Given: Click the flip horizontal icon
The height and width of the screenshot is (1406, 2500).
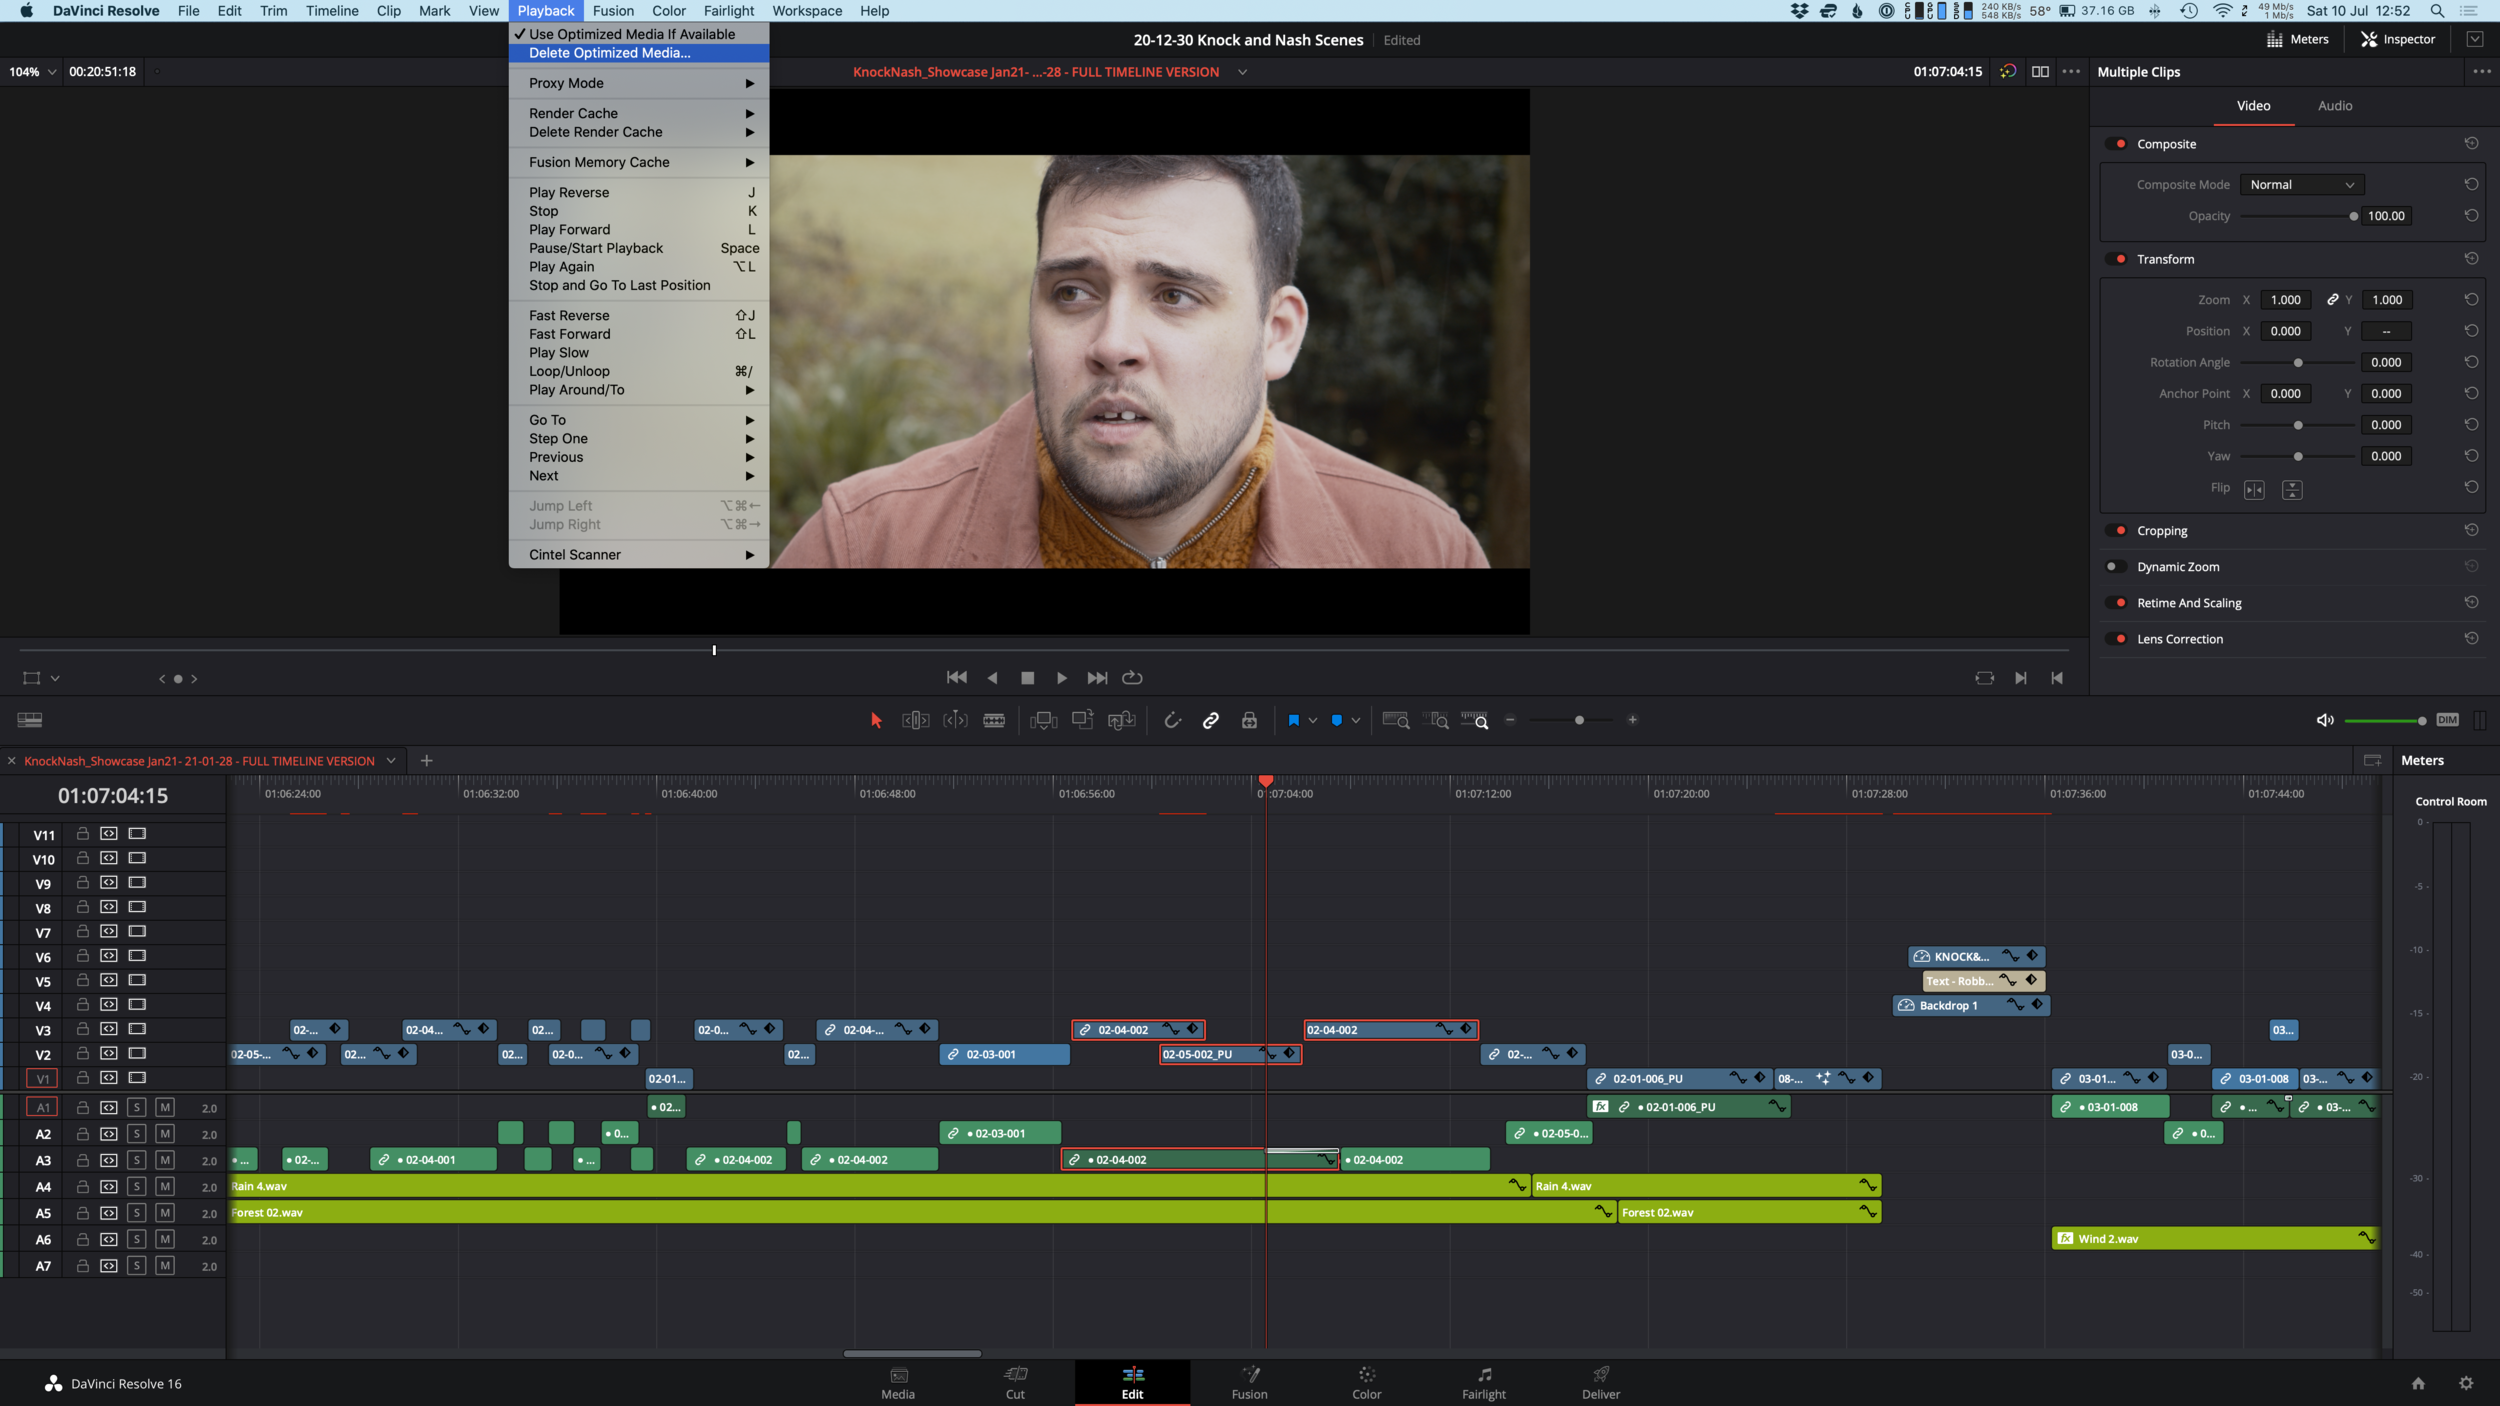Looking at the screenshot, I should click(2254, 489).
